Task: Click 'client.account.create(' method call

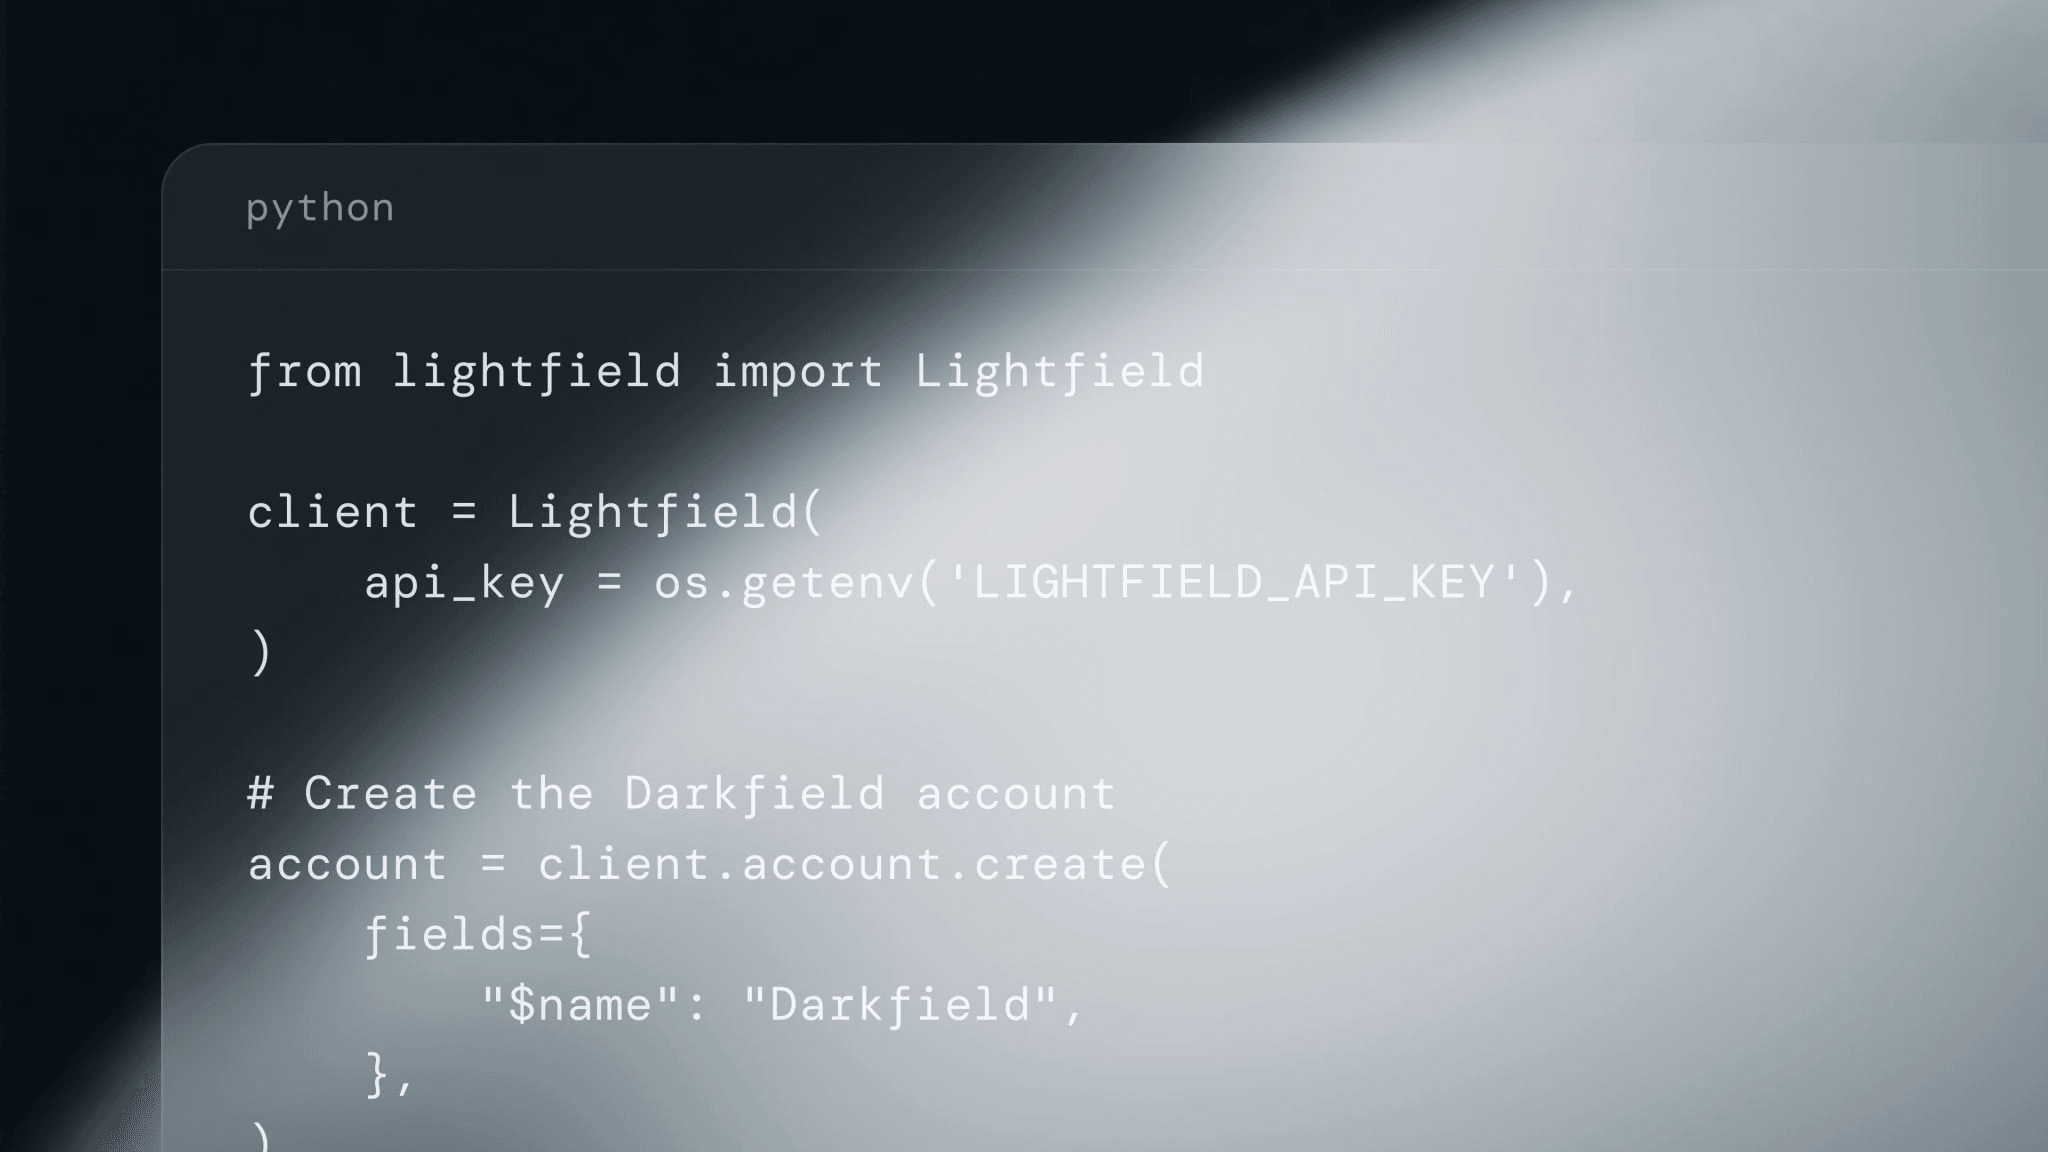Action: point(854,865)
